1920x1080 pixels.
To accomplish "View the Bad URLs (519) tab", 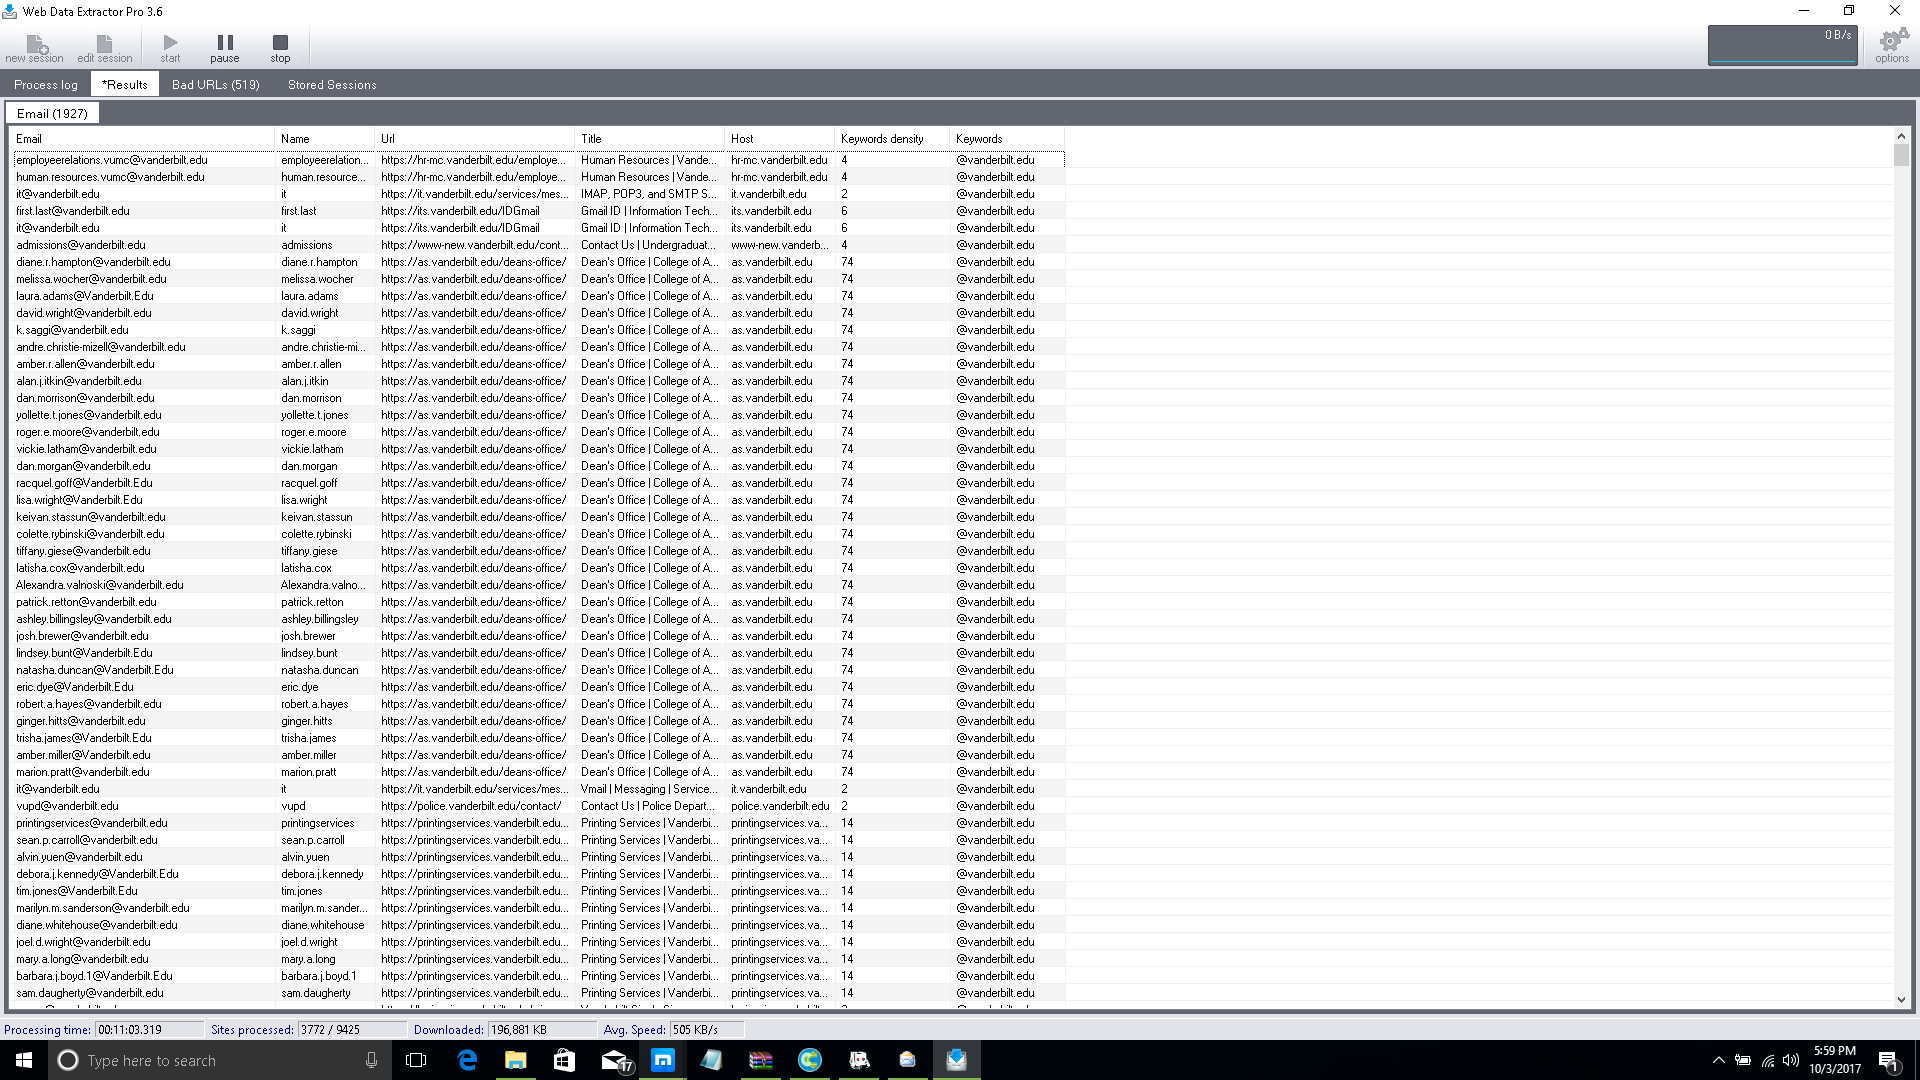I will pos(215,84).
